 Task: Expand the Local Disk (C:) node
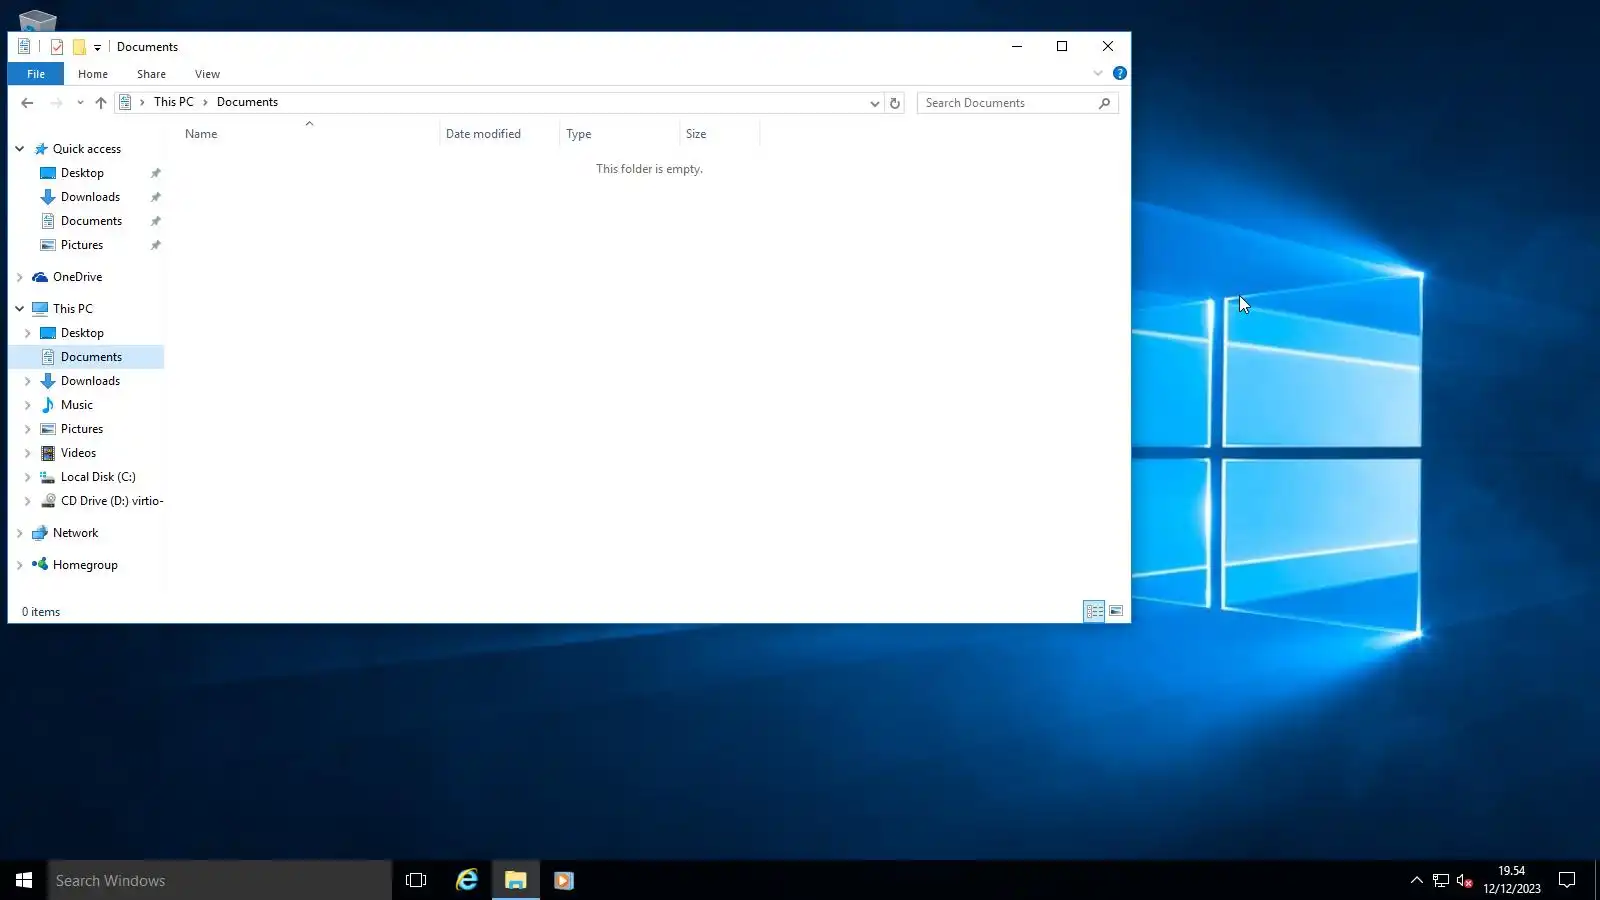28,477
